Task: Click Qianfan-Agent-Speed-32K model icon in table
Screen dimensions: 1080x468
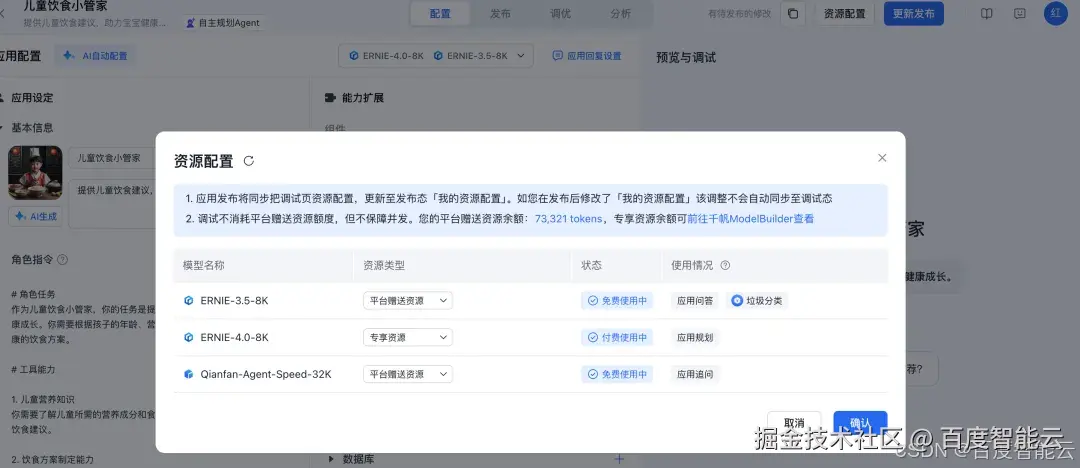Action: pos(189,374)
